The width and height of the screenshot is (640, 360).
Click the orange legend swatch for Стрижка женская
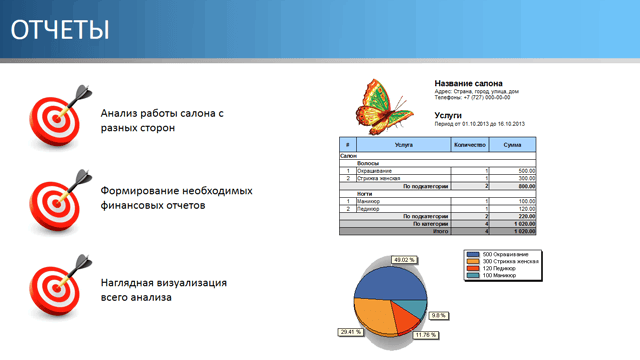(x=473, y=261)
